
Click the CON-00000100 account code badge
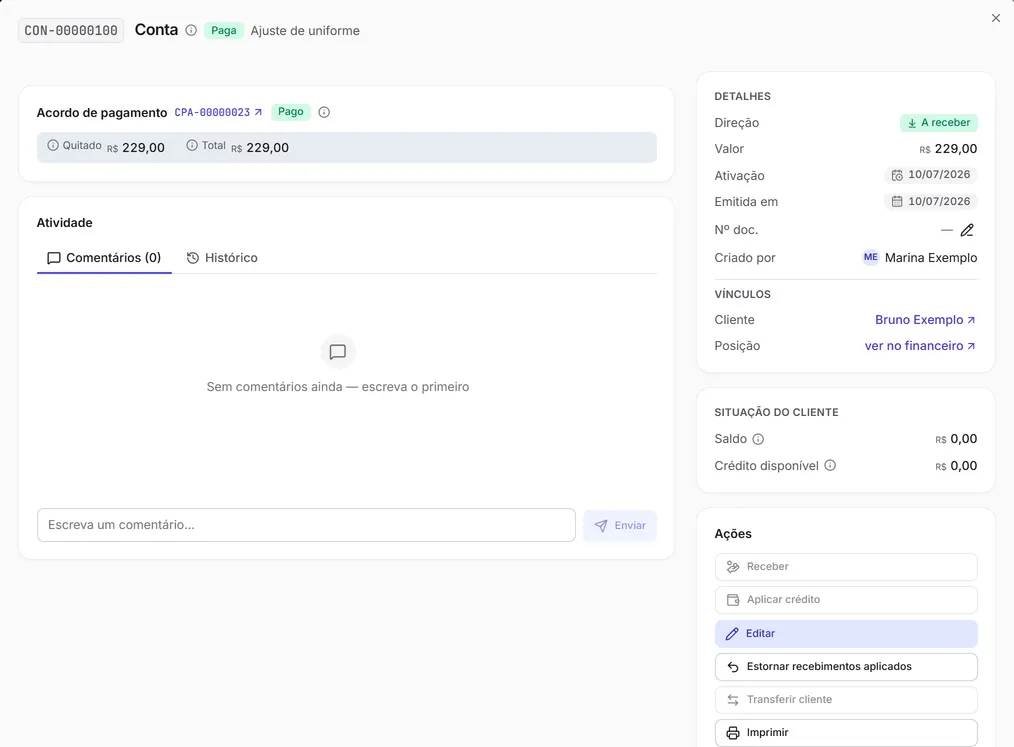(x=71, y=30)
